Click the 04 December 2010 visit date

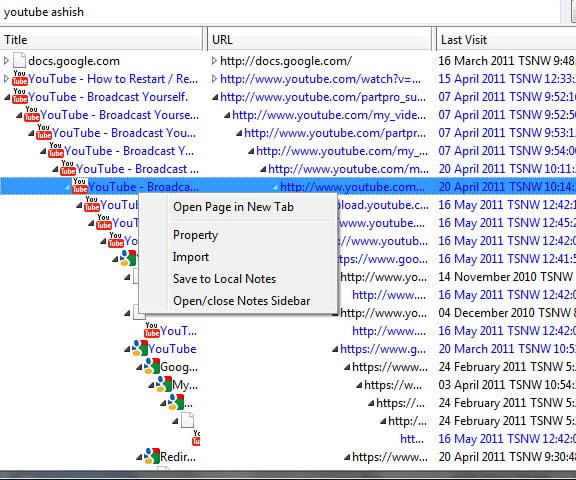tap(507, 313)
